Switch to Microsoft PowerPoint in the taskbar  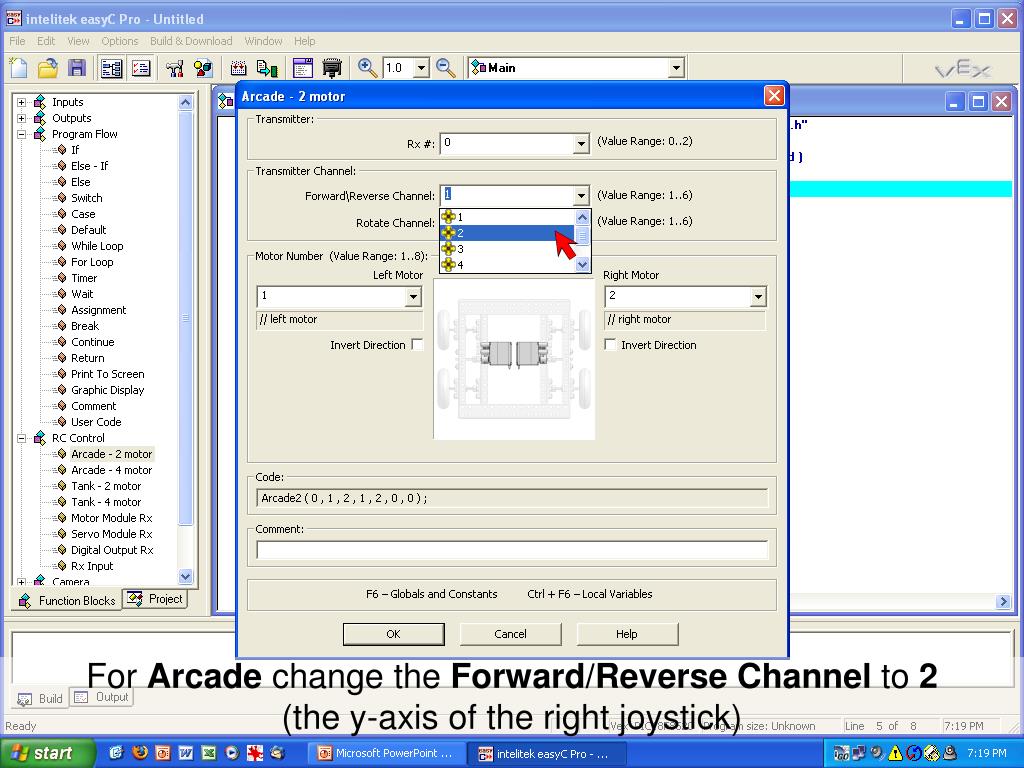tap(385, 753)
